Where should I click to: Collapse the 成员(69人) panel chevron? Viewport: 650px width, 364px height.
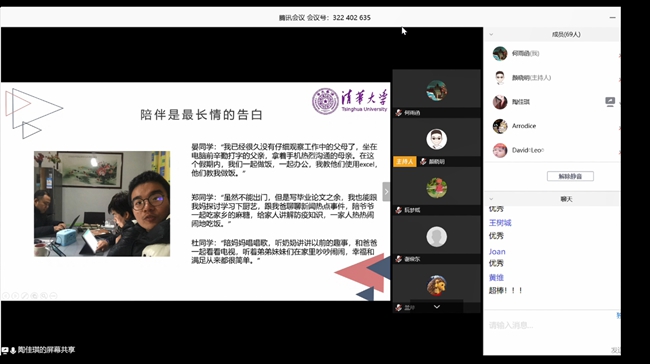tap(491, 34)
